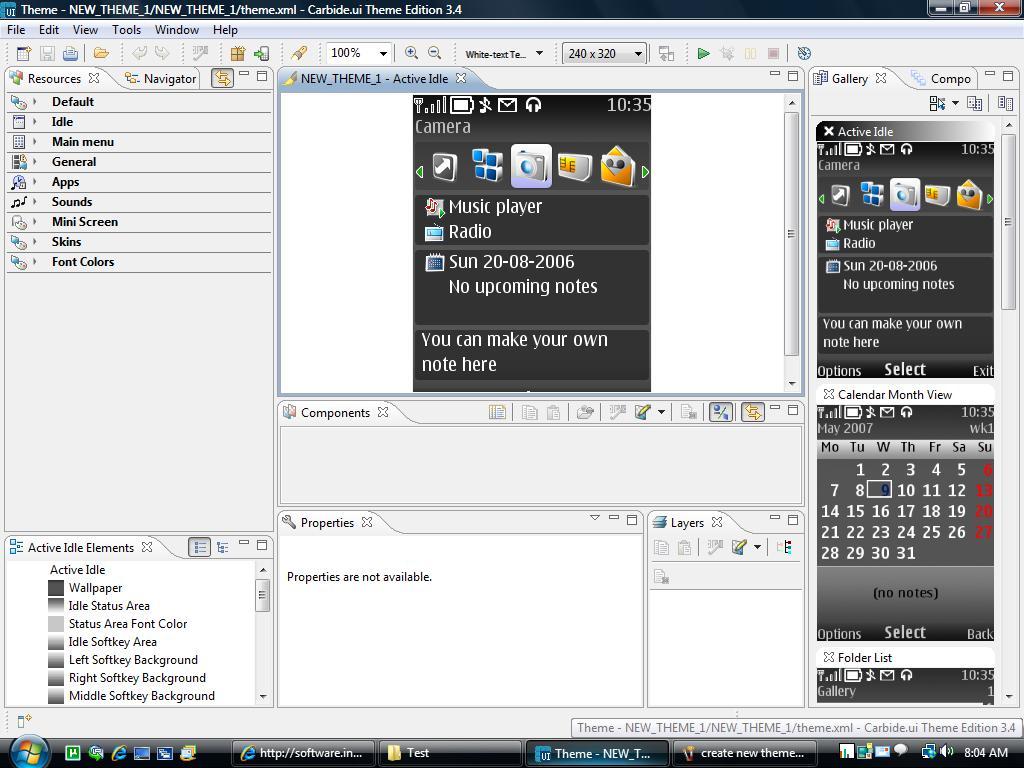This screenshot has height=768, width=1024.
Task: Run the theme preview with the green play icon
Action: tap(704, 53)
